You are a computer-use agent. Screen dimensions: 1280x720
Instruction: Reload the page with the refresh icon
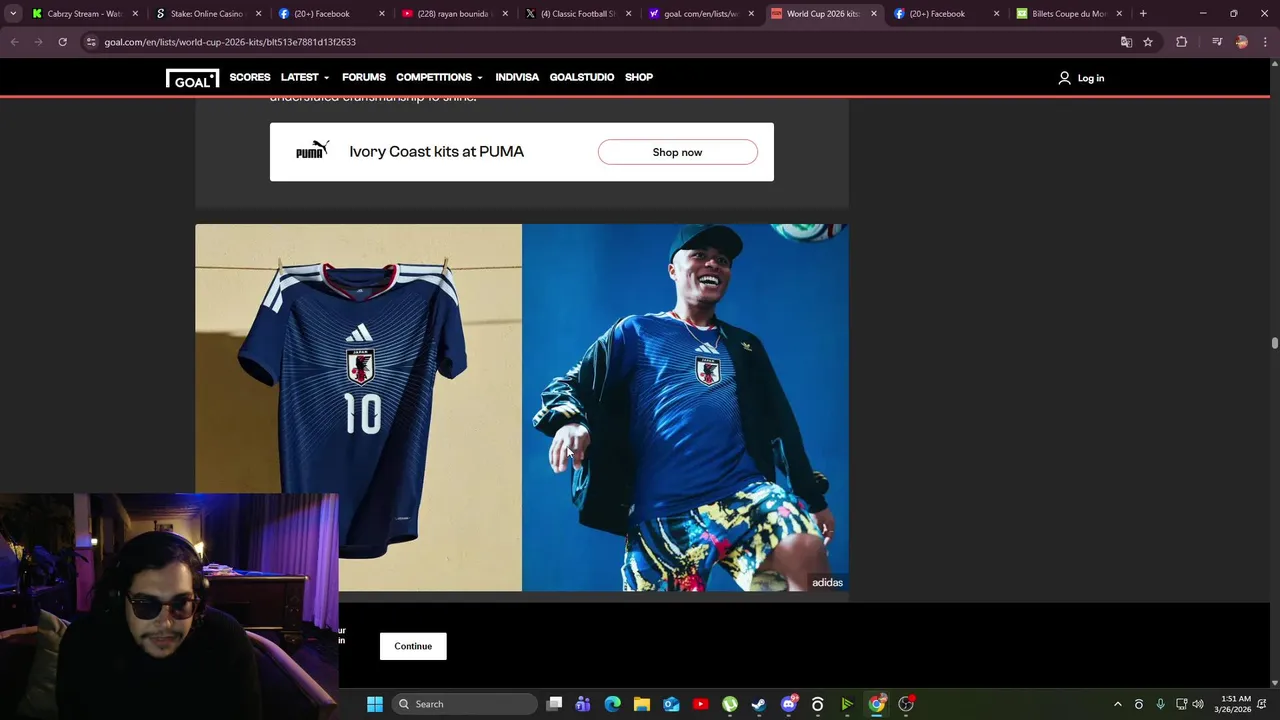click(62, 42)
